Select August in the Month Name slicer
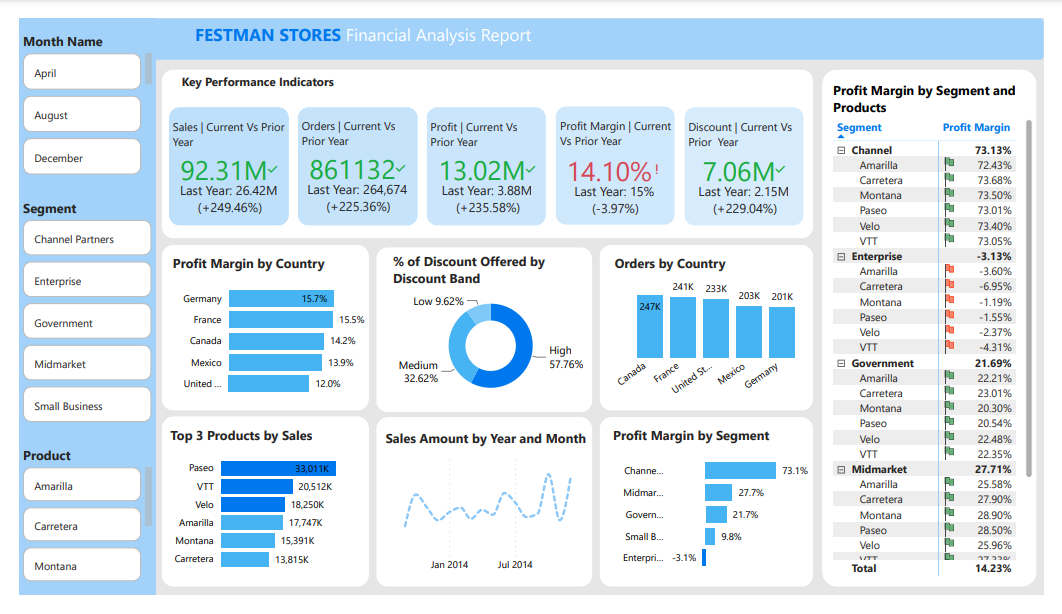This screenshot has height=614, width=1062. (82, 114)
